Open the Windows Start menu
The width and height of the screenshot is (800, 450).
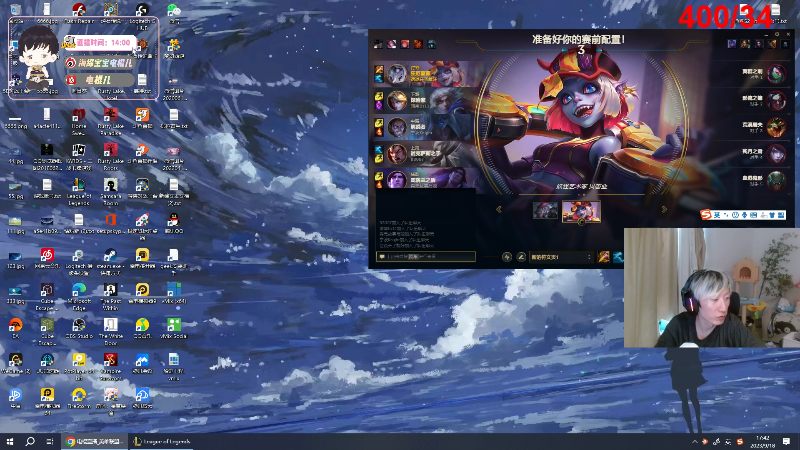point(10,441)
